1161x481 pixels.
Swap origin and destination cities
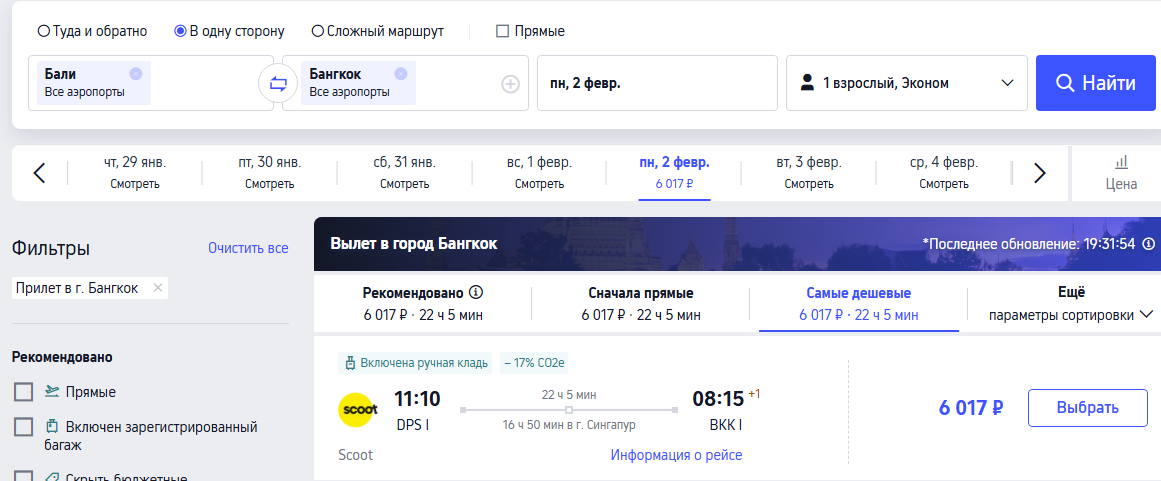pyautogui.click(x=278, y=84)
